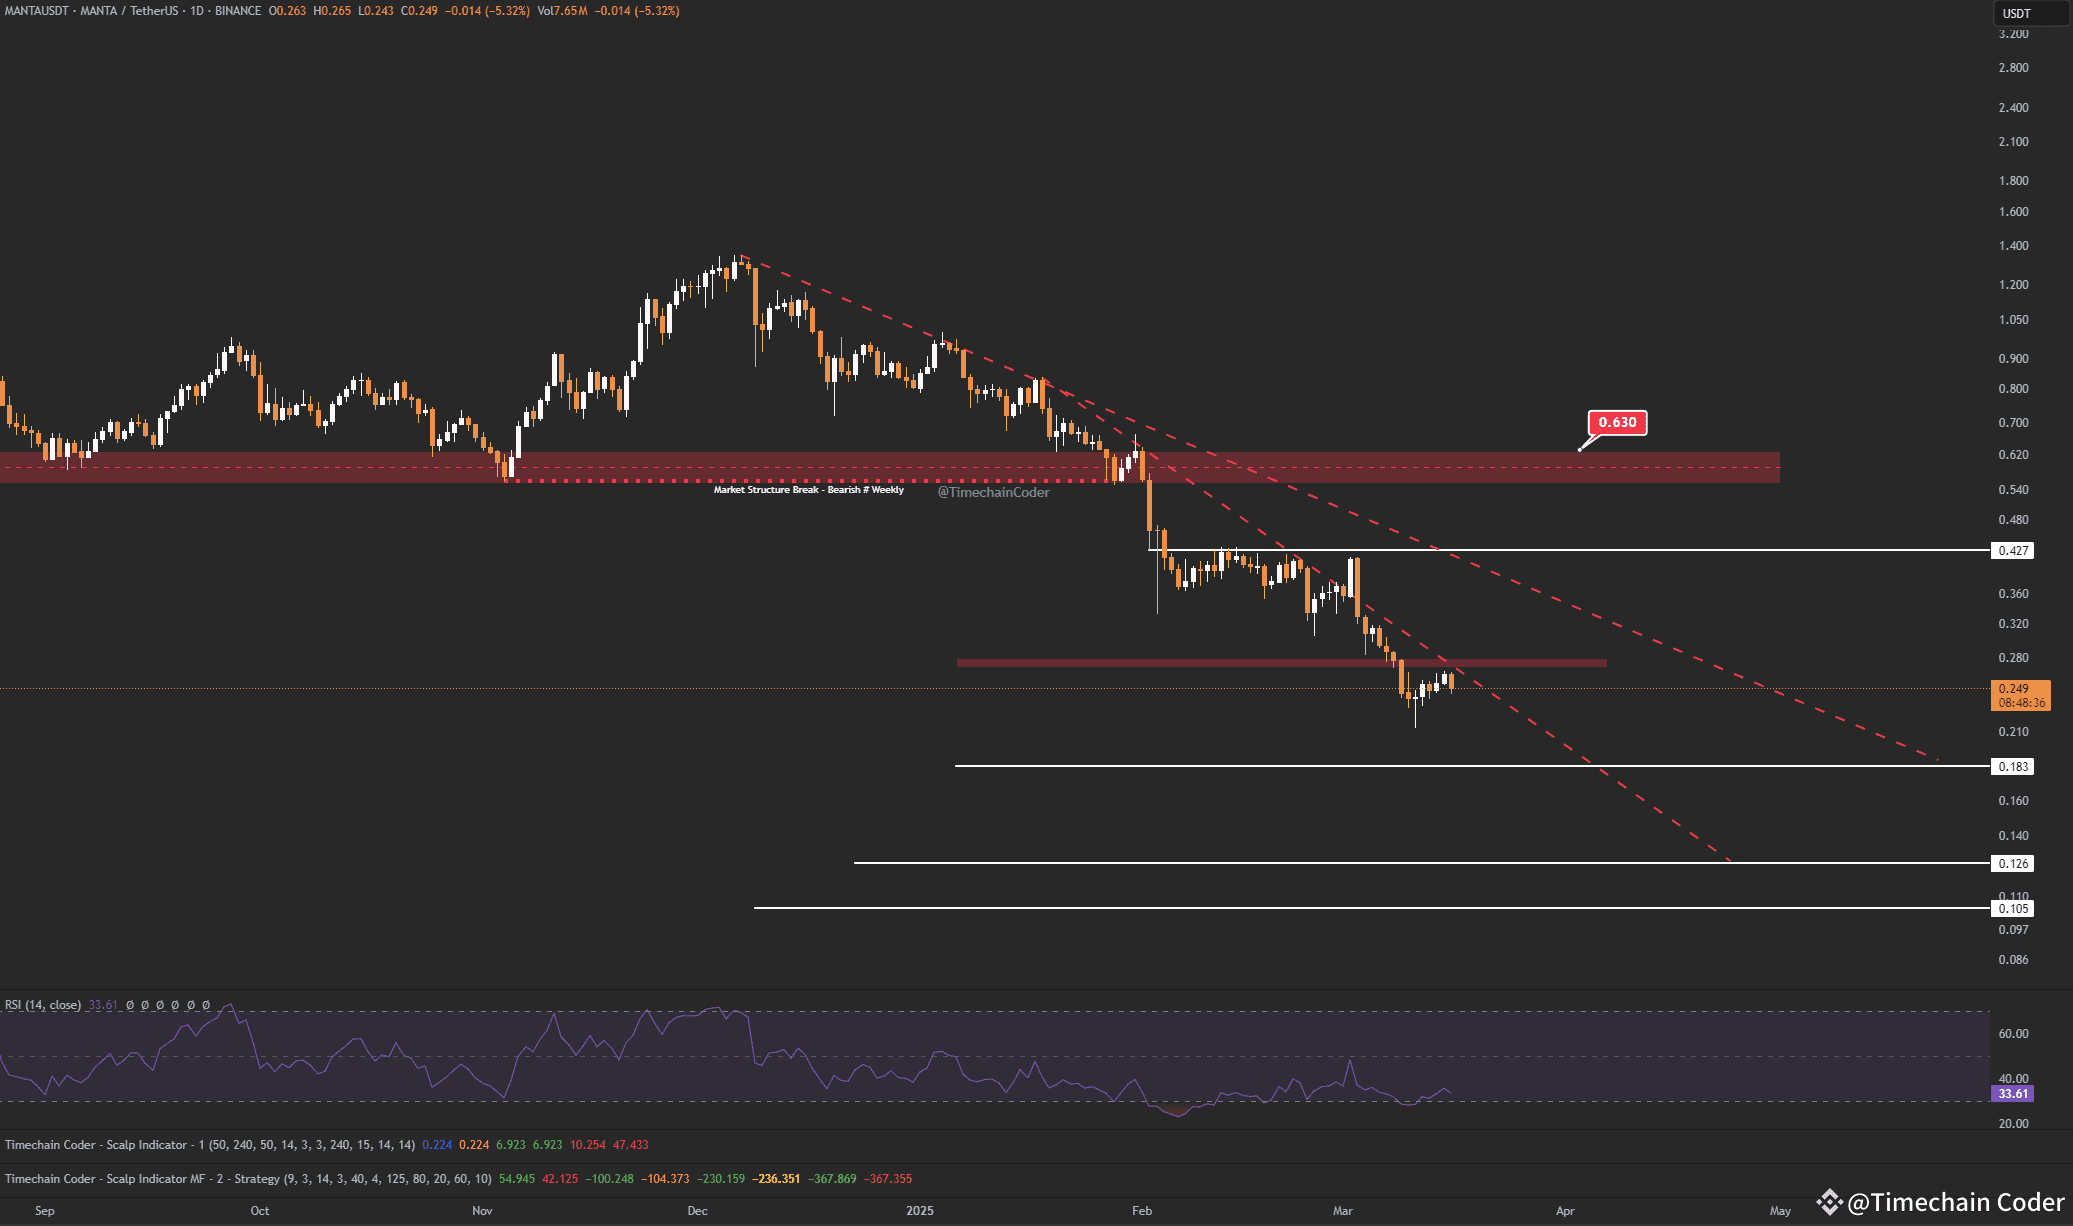This screenshot has height=1226, width=2073.
Task: Select the small red zone near 0.280
Action: 1281,662
